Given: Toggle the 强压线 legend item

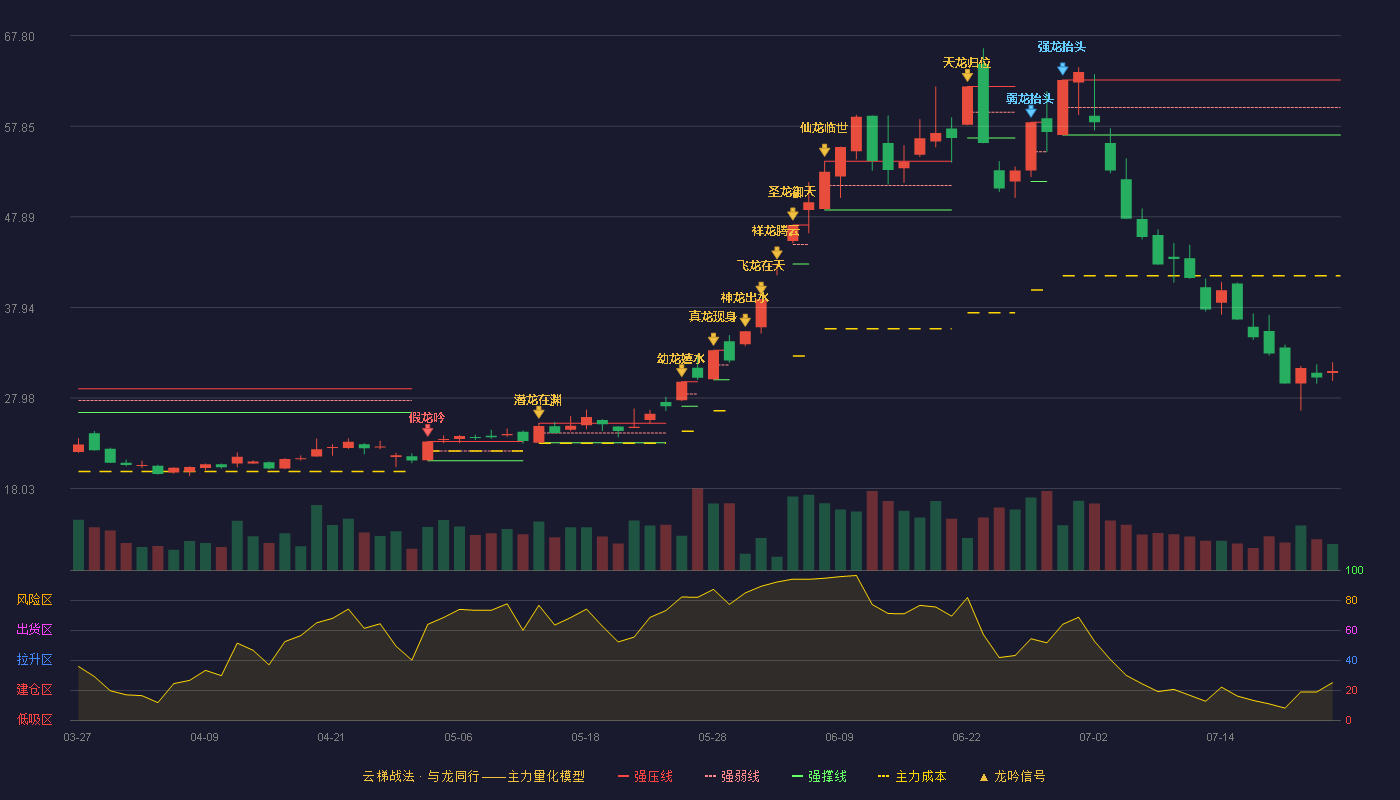Looking at the screenshot, I should tap(645, 776).
